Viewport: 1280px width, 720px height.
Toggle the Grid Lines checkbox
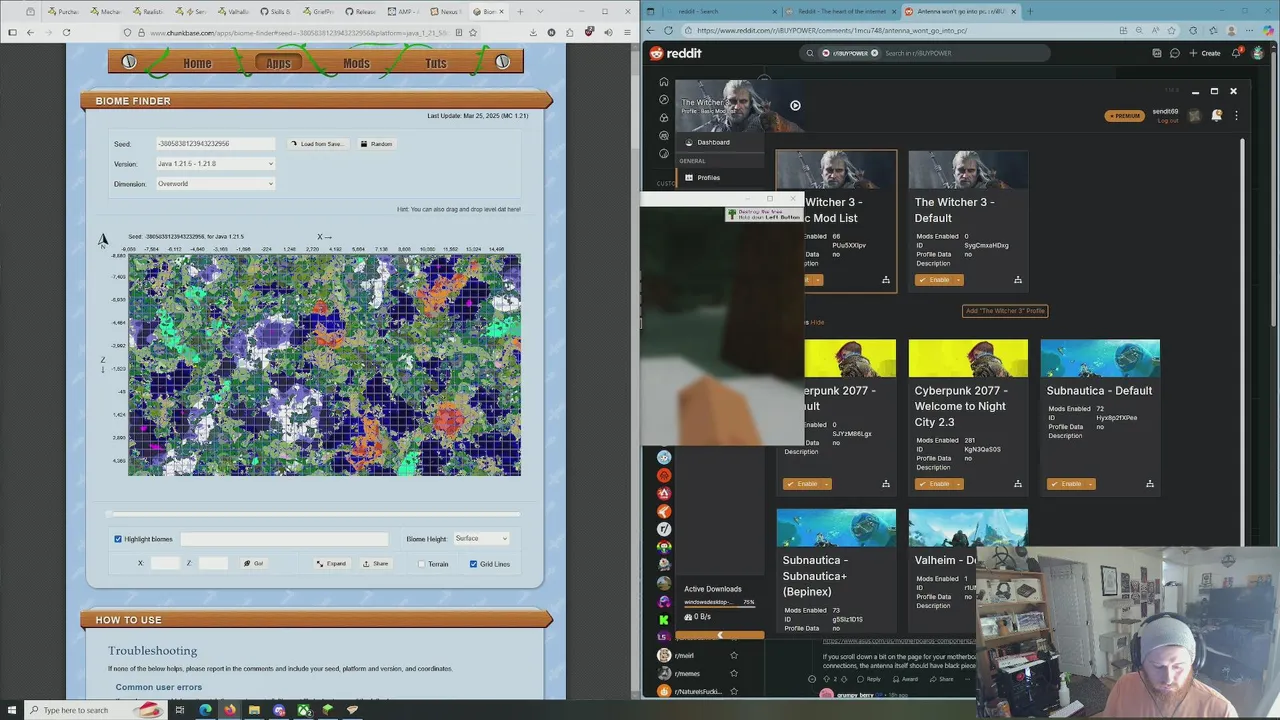tap(473, 564)
